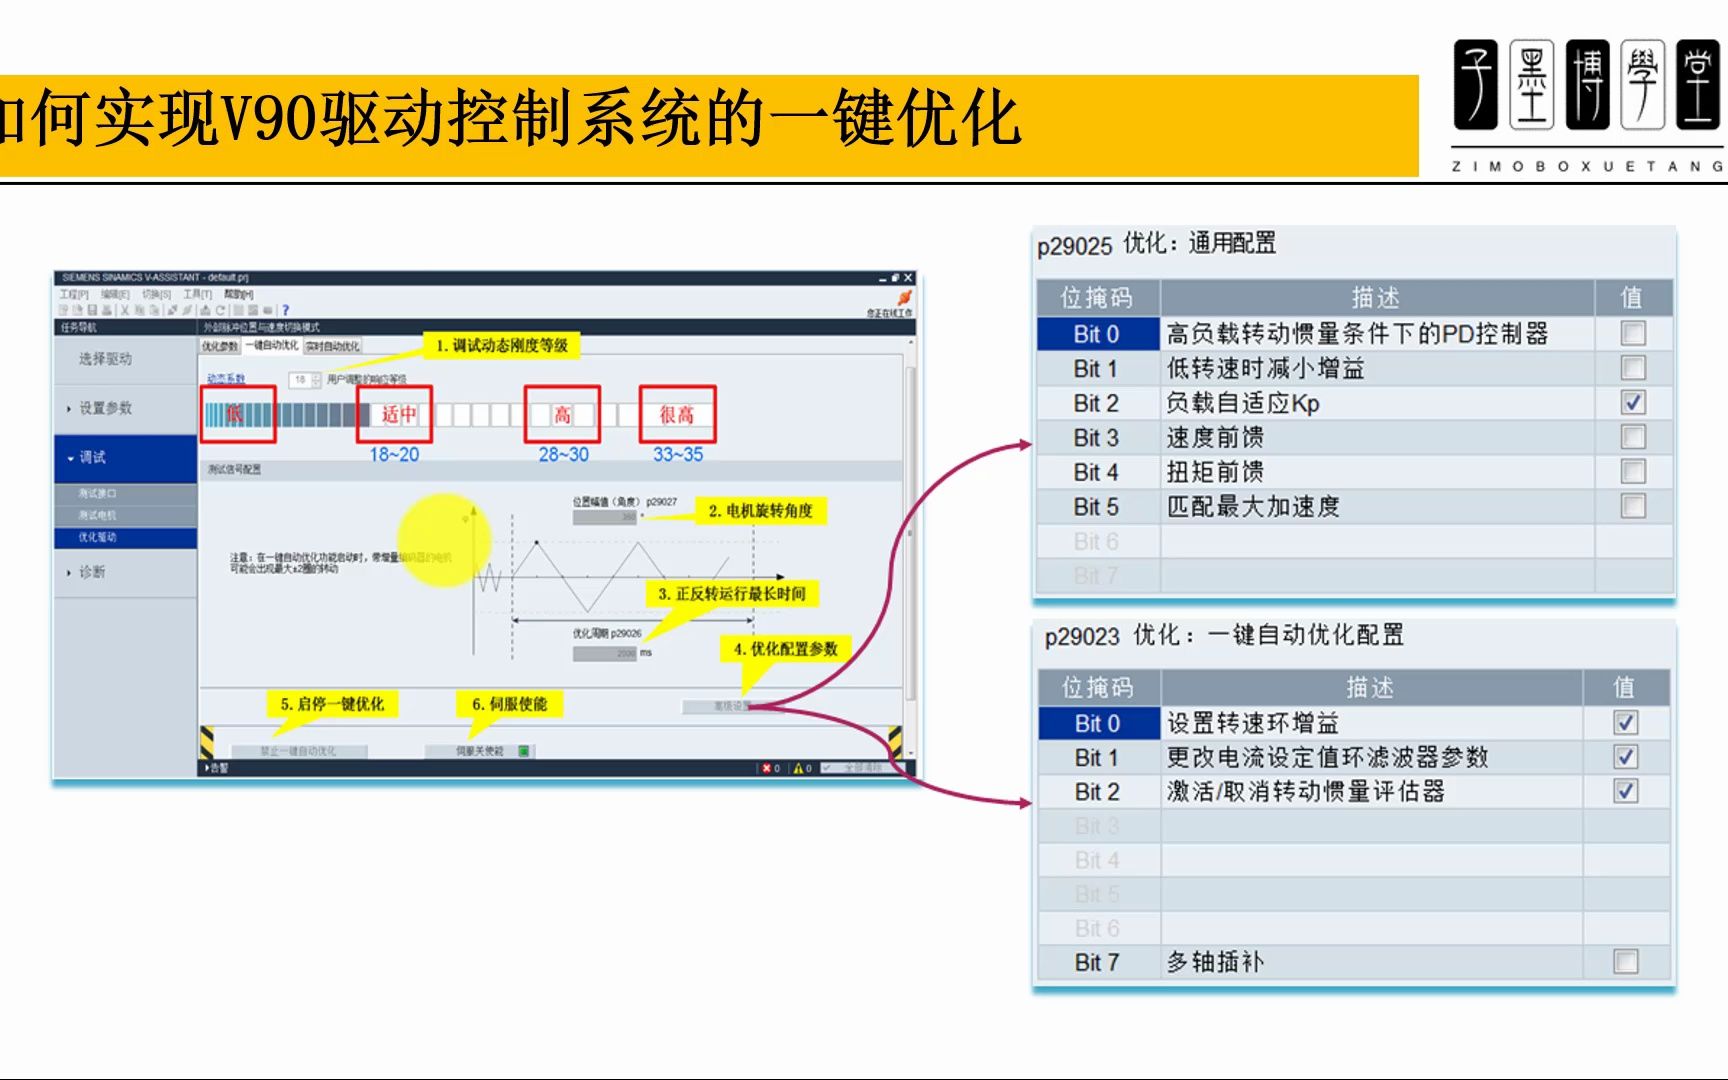Click the blue question mark help icon
The width and height of the screenshot is (1728, 1080).
coord(286,310)
